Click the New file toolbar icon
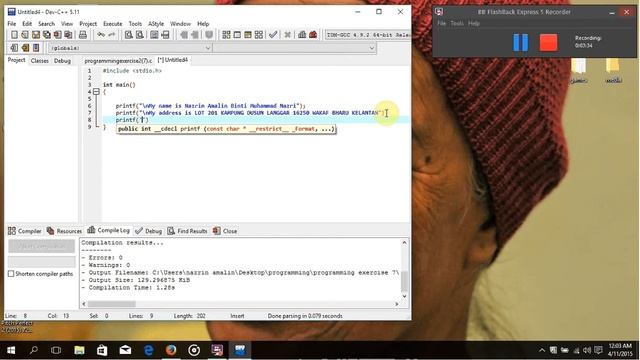This screenshot has width=640, height=360. (x=14, y=35)
